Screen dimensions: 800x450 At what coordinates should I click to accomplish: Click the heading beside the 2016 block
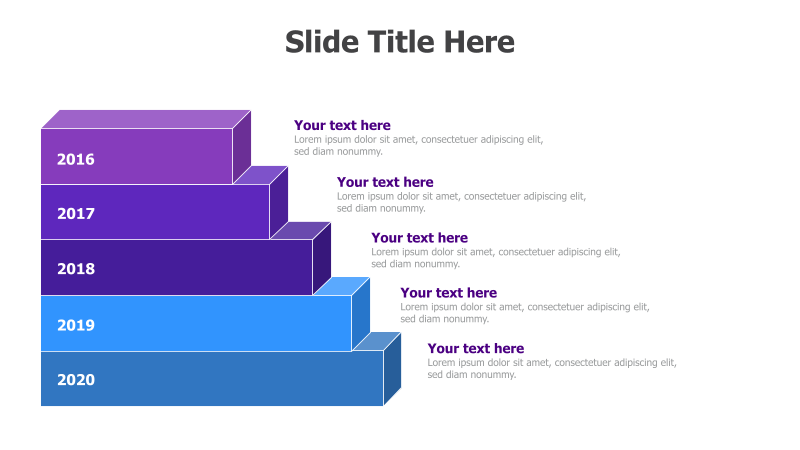[x=342, y=125]
